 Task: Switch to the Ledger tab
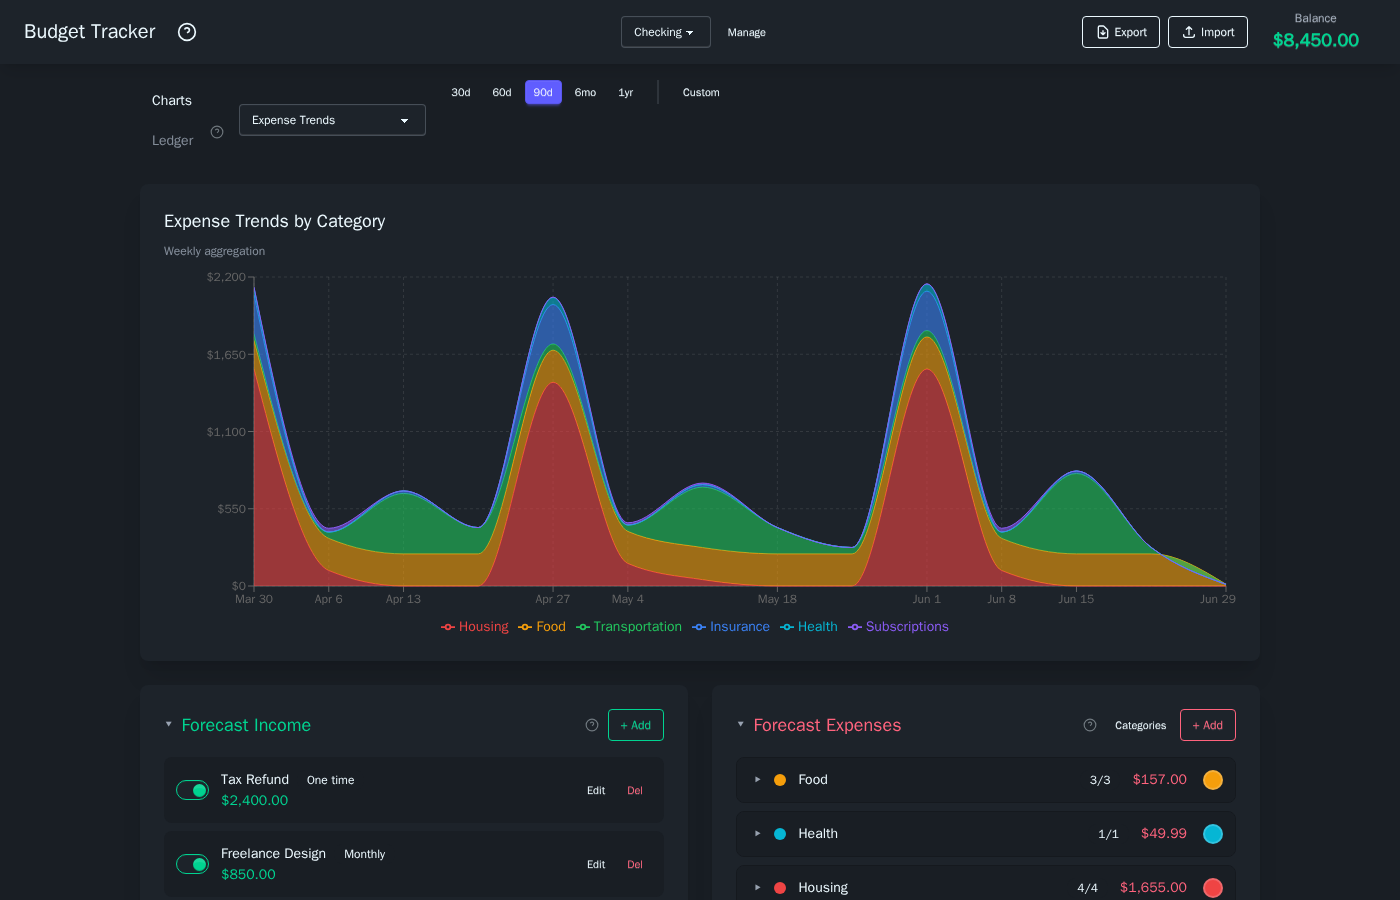coord(172,141)
